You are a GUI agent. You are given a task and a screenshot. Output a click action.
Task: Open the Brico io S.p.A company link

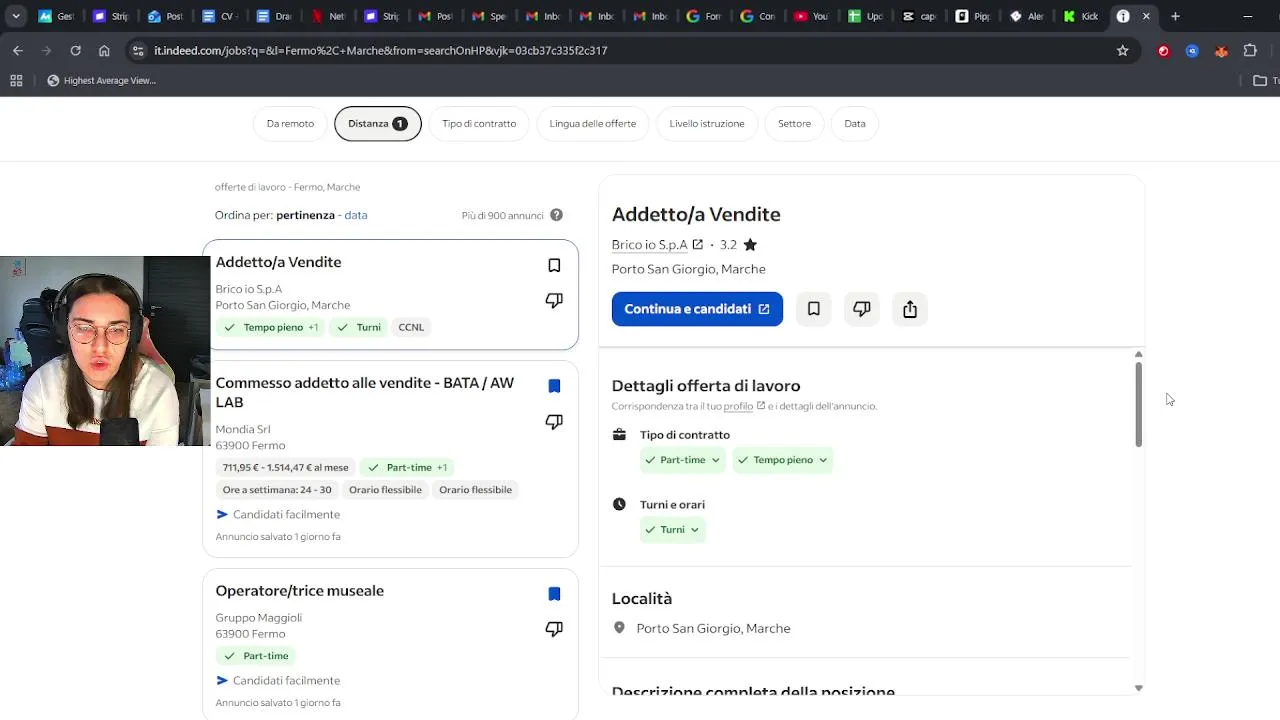[650, 244]
